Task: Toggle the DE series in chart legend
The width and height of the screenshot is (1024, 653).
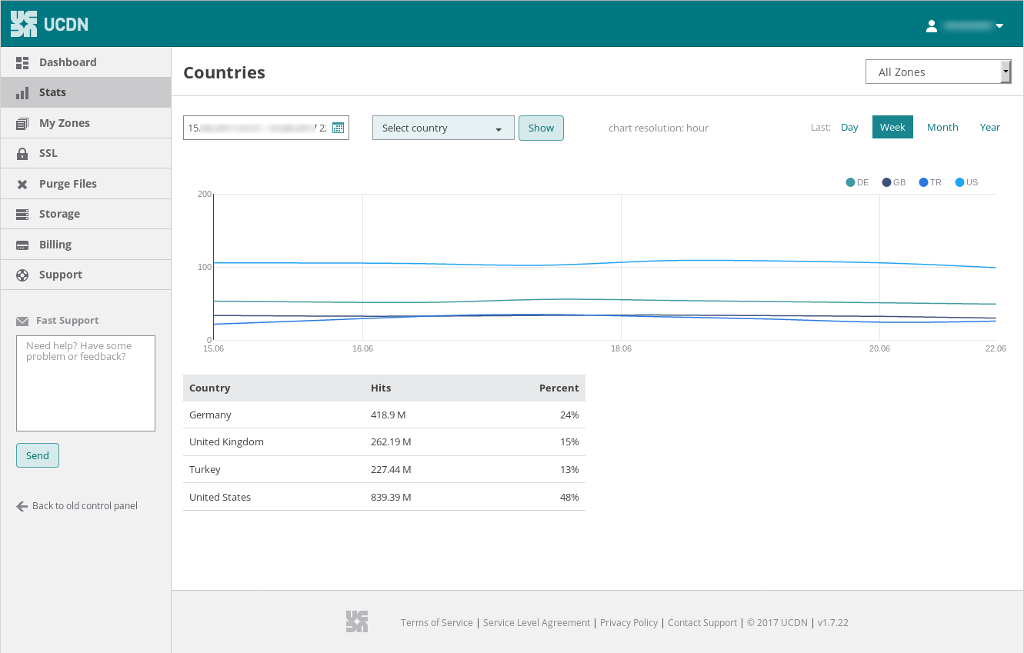Action: [x=857, y=183]
